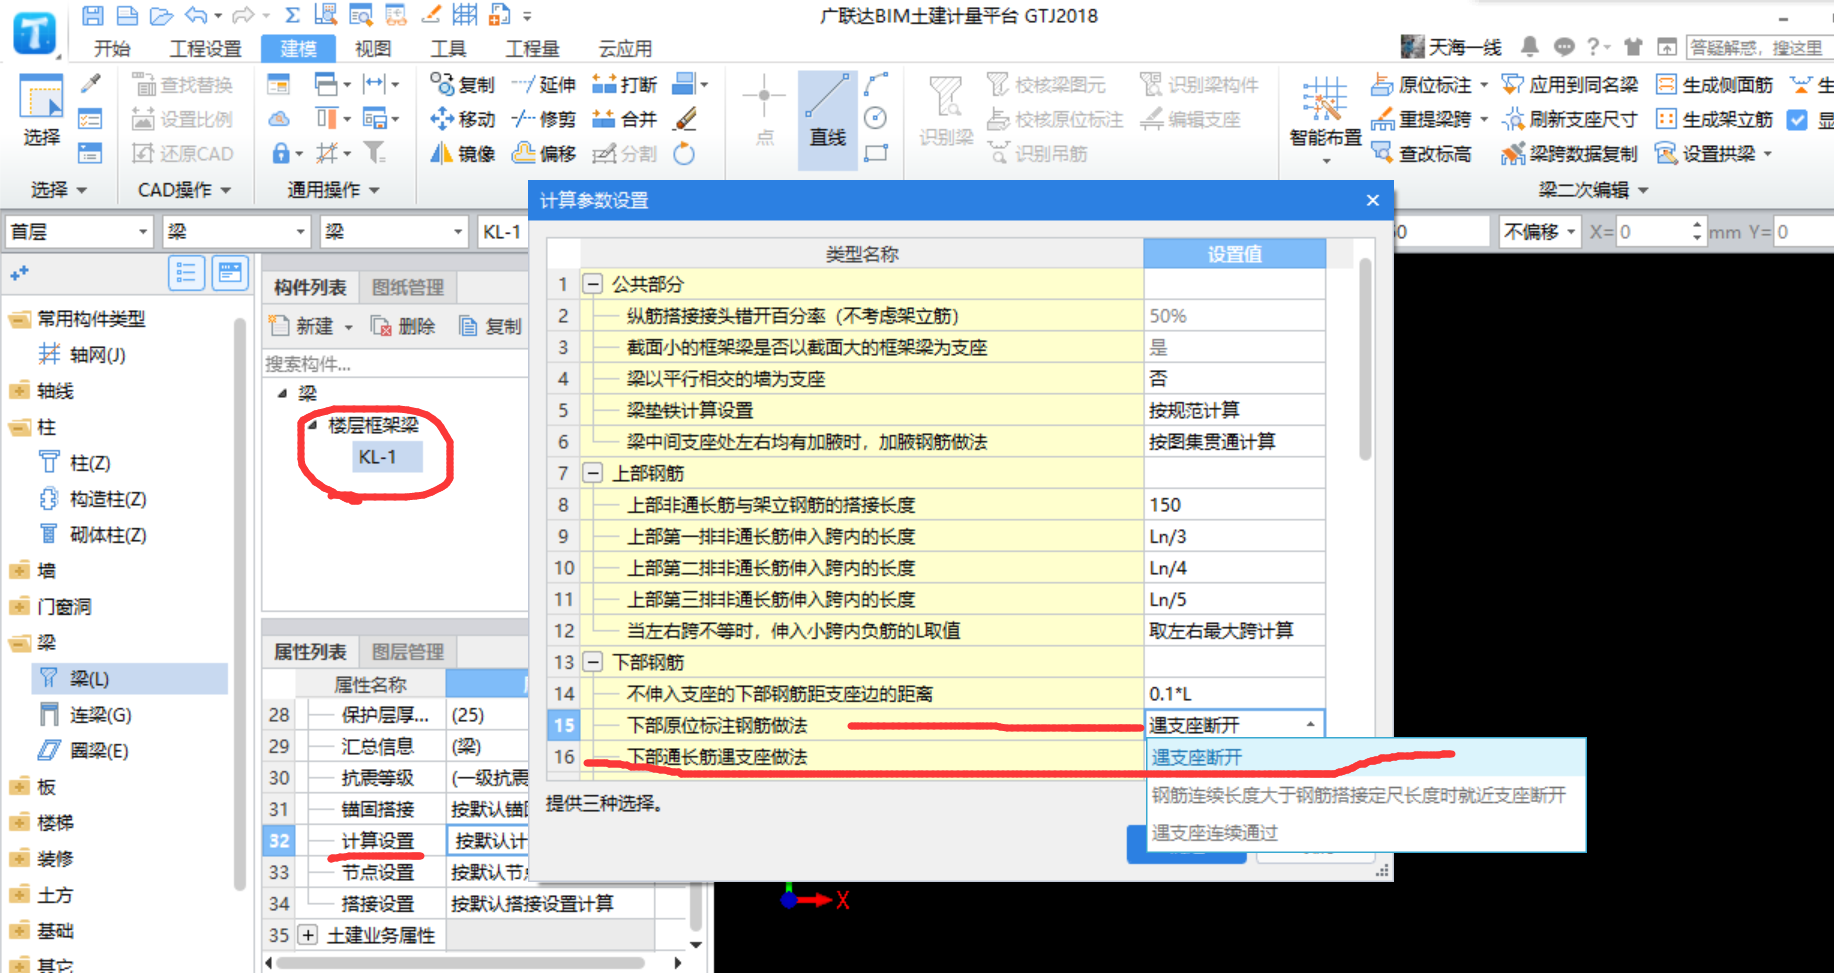This screenshot has height=973, width=1834.
Task: Choose the 延伸 (extend) tool
Action: tap(543, 85)
